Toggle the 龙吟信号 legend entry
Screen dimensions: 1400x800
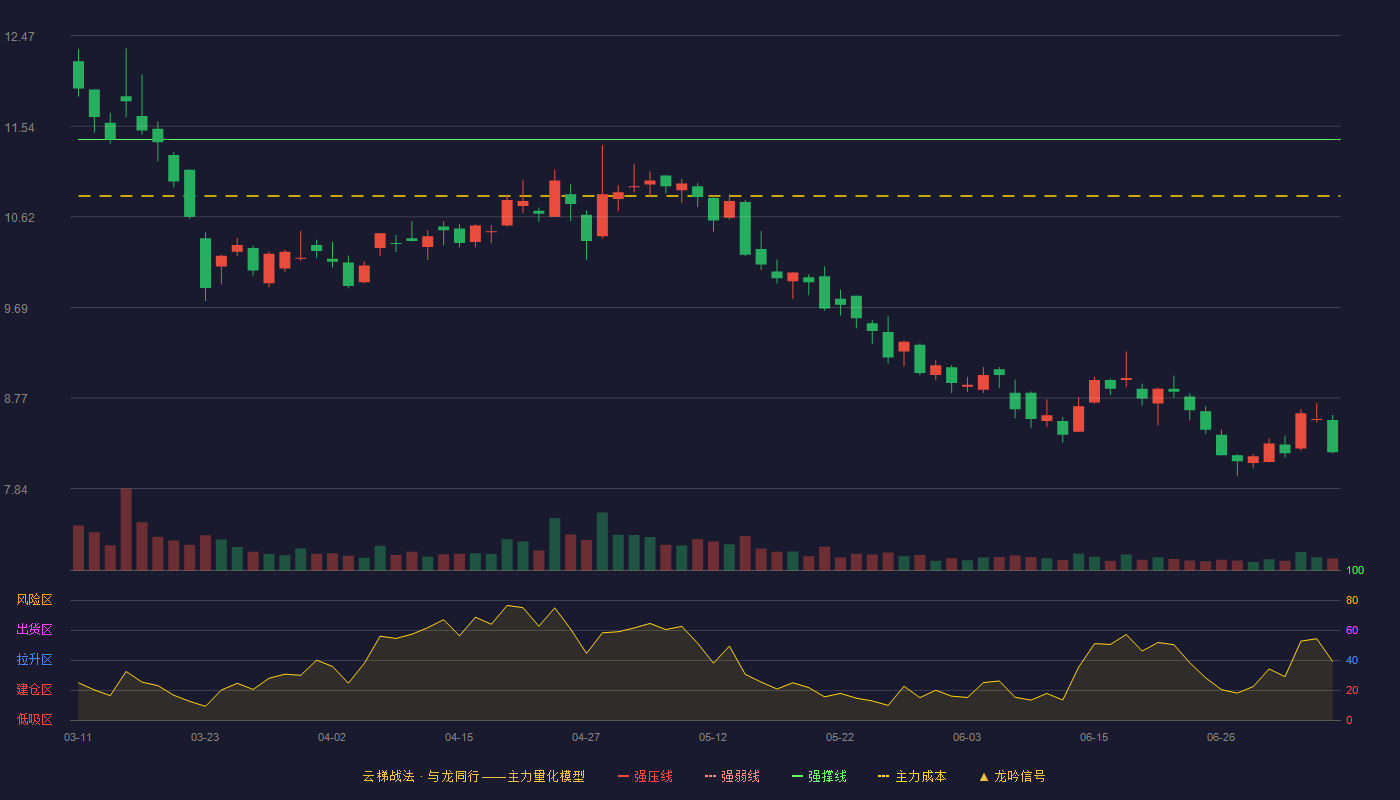pos(1012,776)
